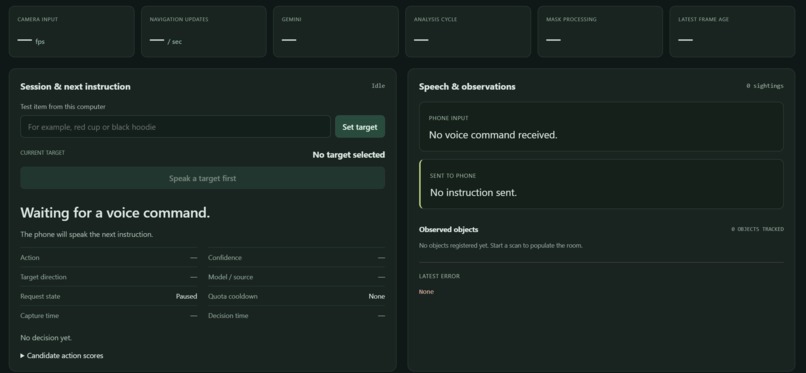Click the Gemini stat card
The height and width of the screenshot is (373, 806).
tap(336, 31)
